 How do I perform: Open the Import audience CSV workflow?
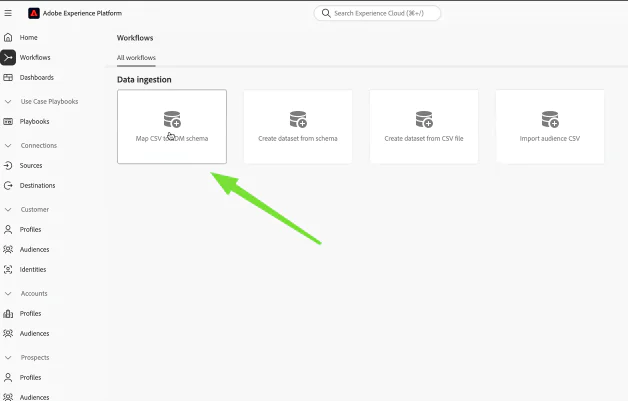point(550,127)
